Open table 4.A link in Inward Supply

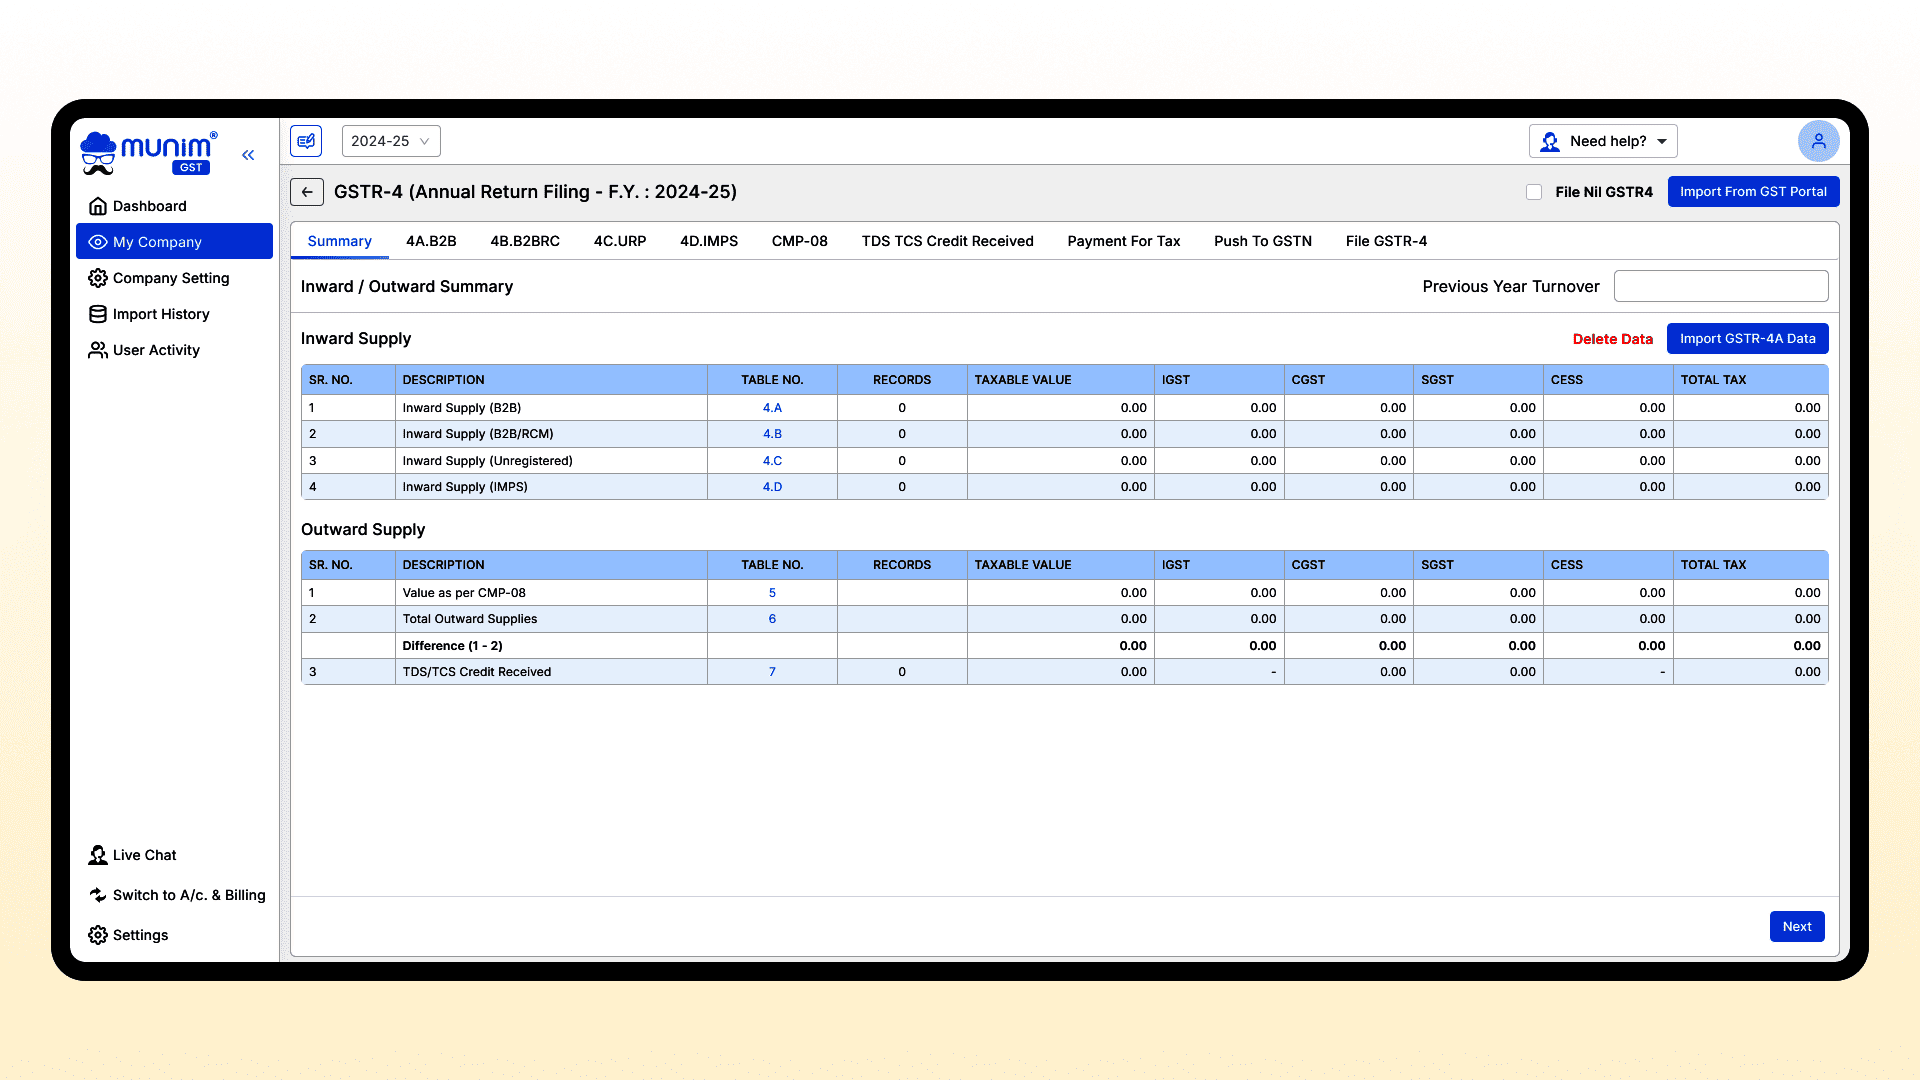(x=772, y=408)
